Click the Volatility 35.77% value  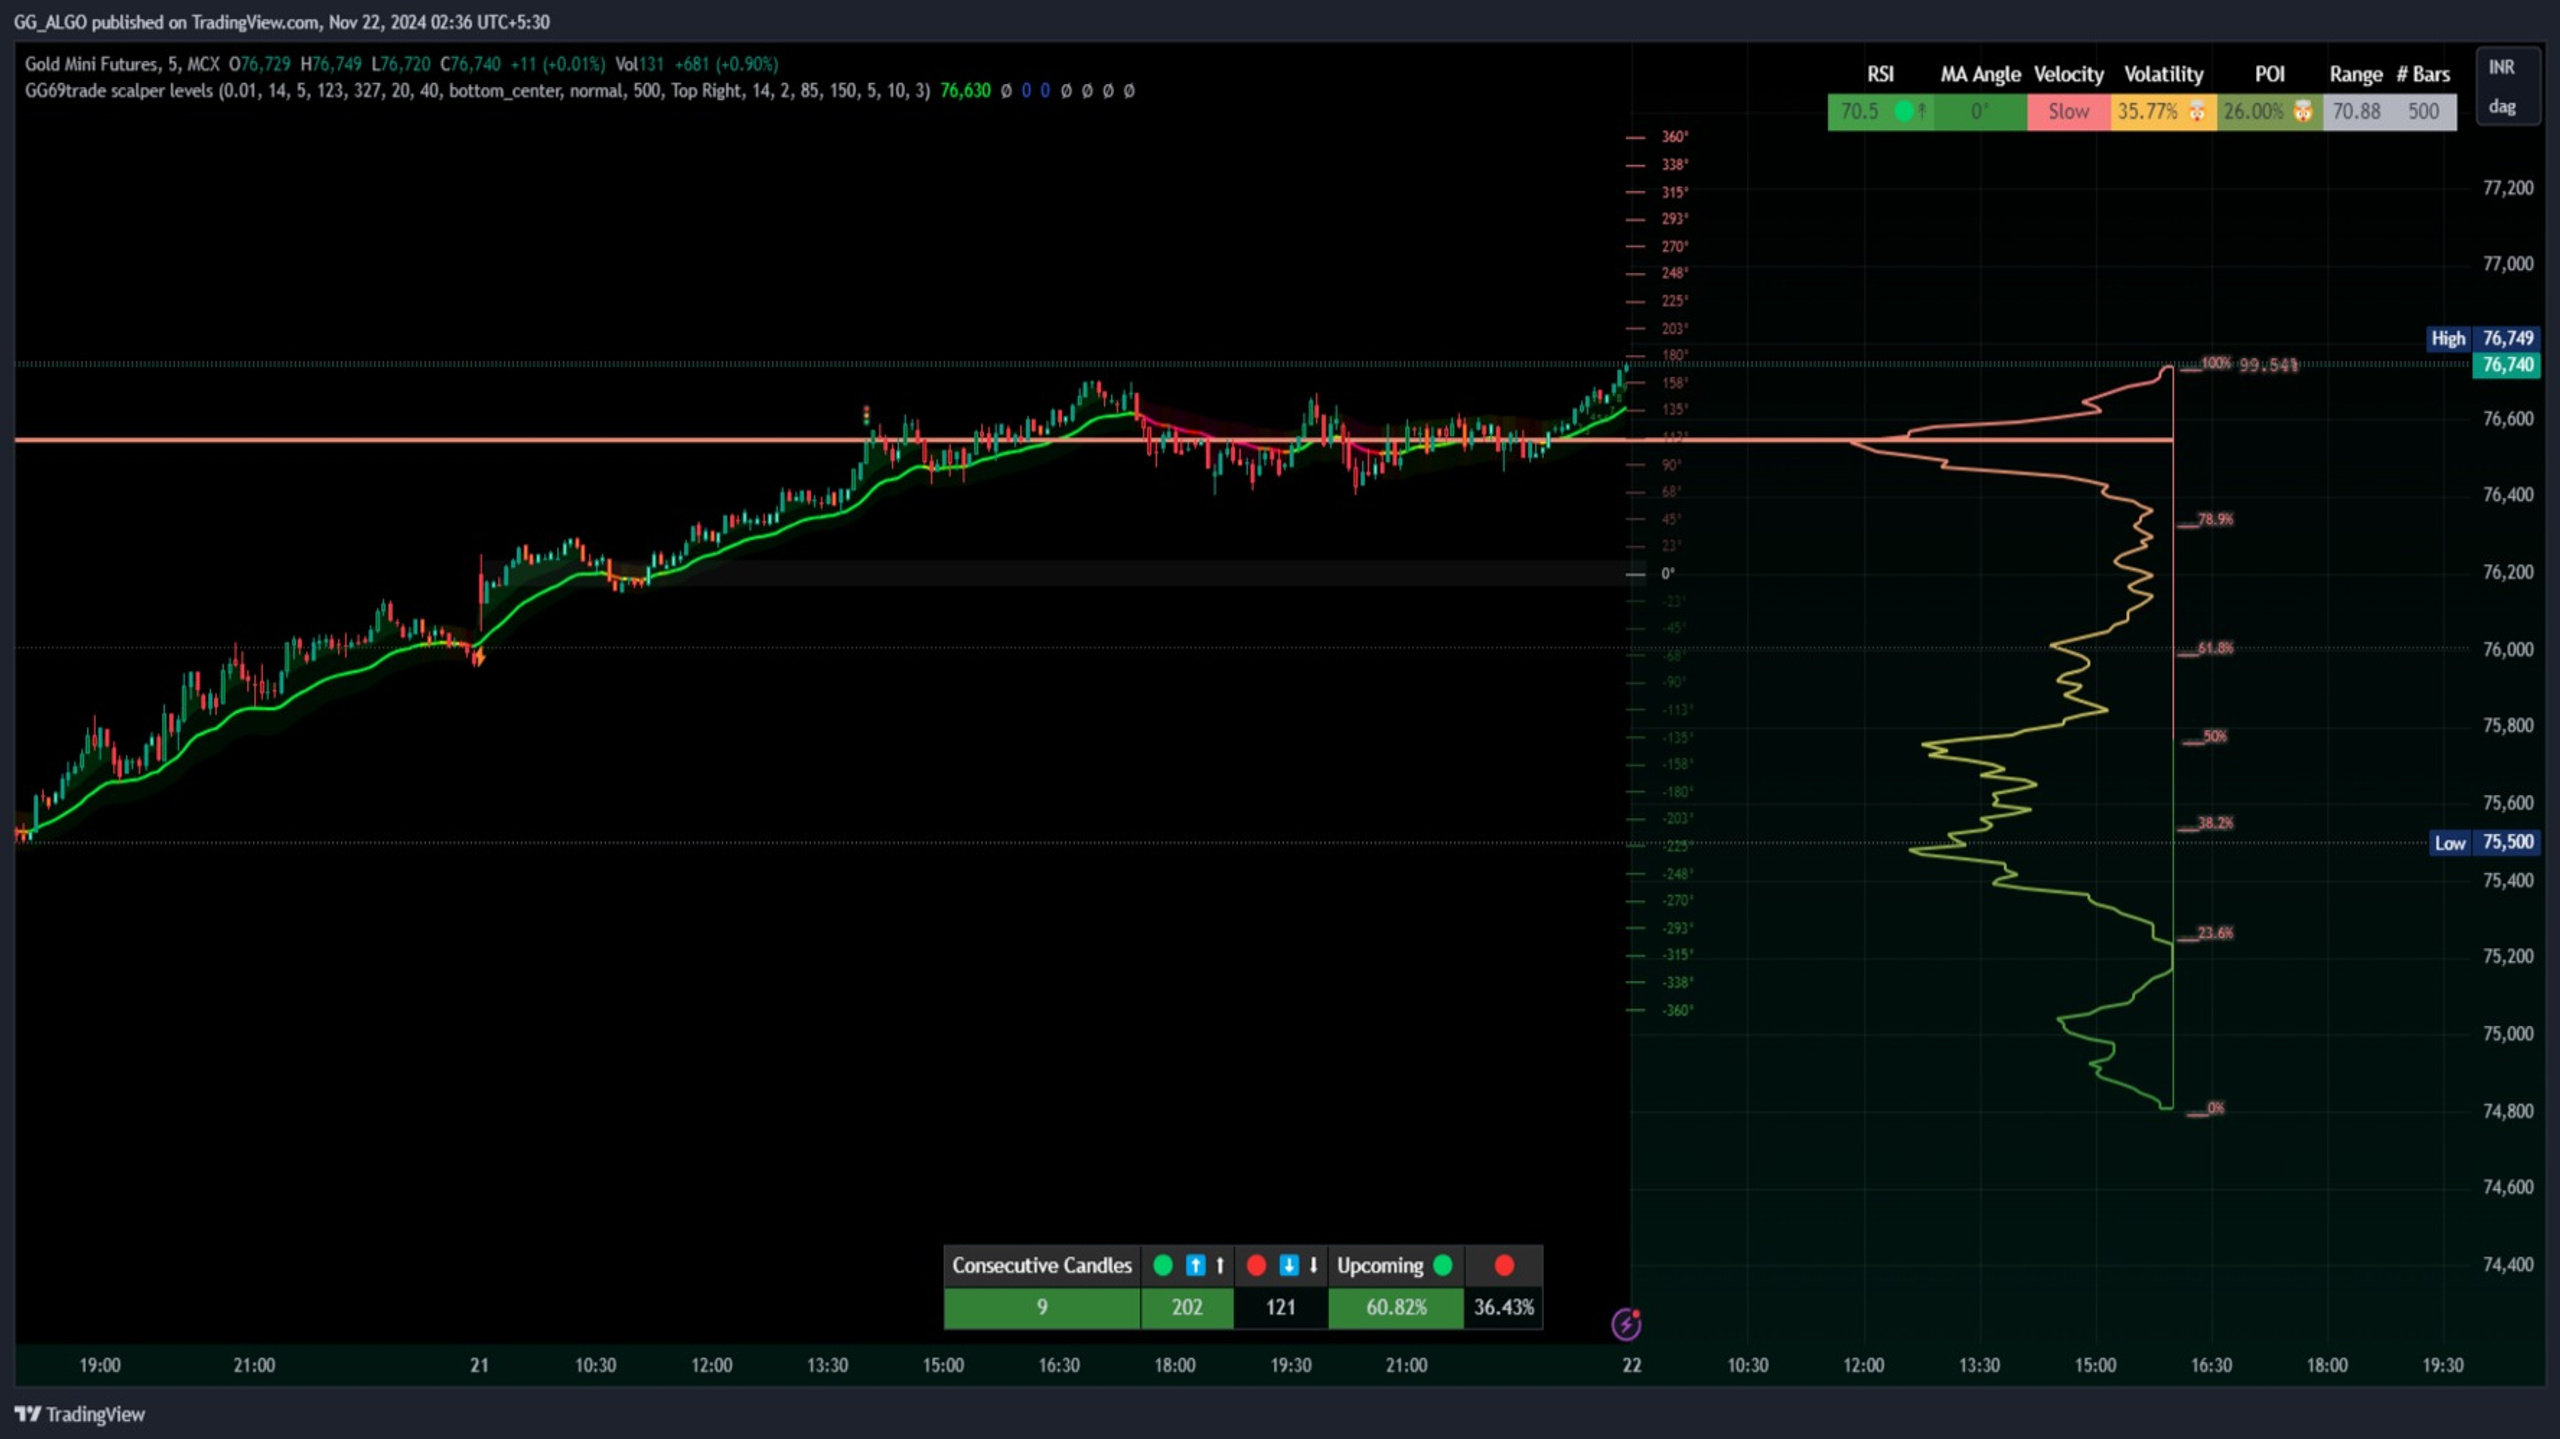point(2148,111)
